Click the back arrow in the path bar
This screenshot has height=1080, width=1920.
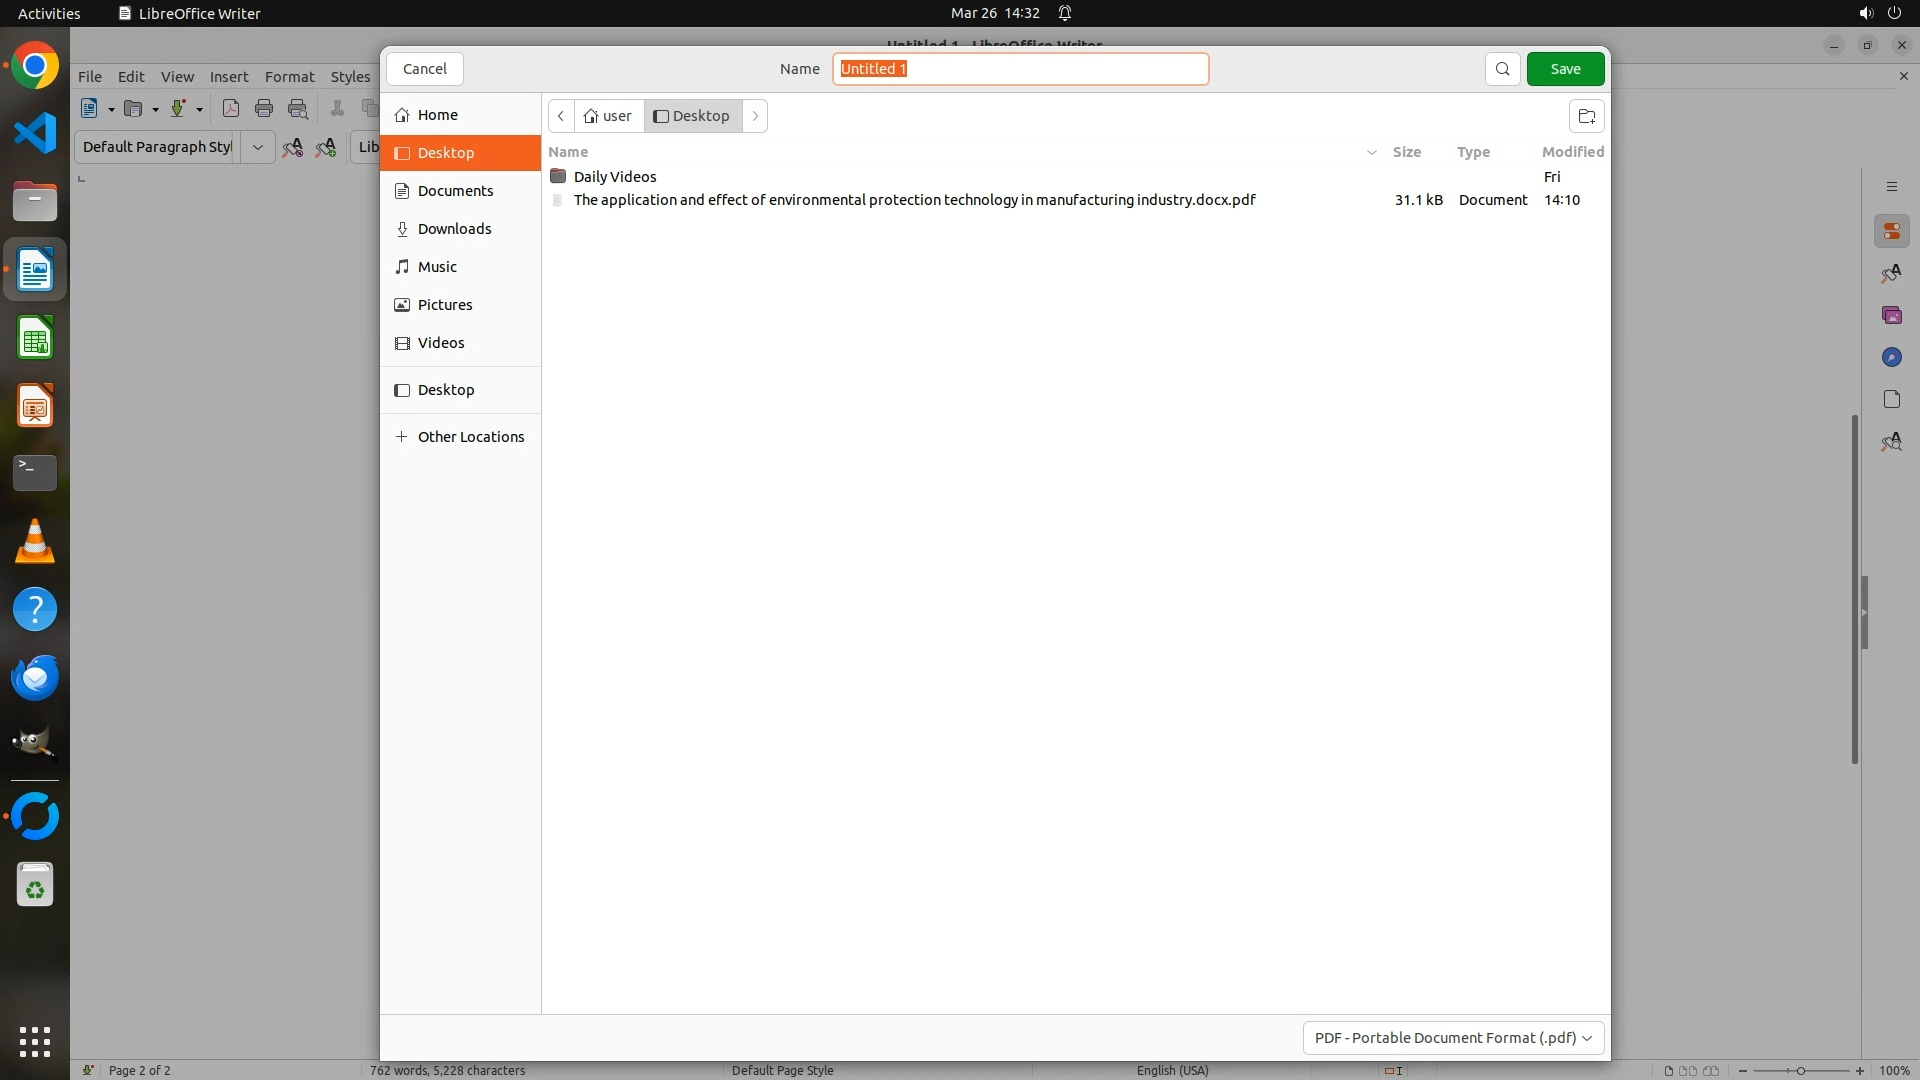click(561, 116)
